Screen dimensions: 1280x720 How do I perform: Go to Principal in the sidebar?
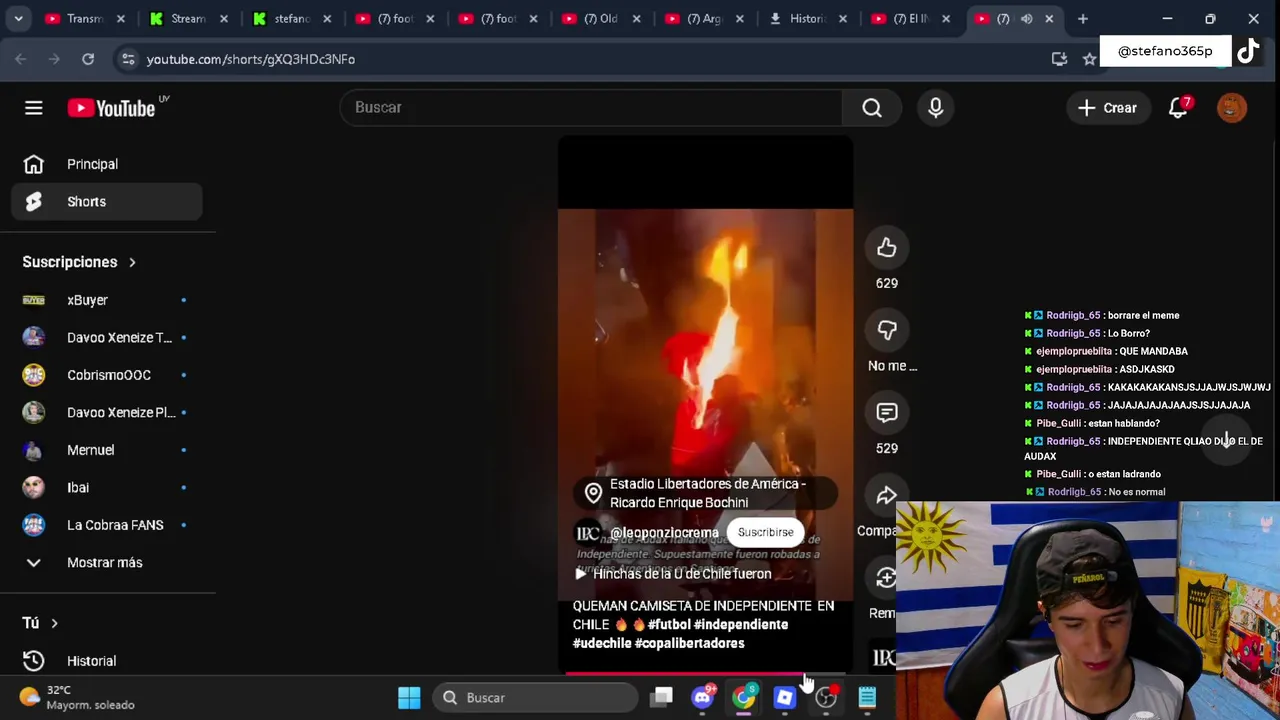coord(107,164)
